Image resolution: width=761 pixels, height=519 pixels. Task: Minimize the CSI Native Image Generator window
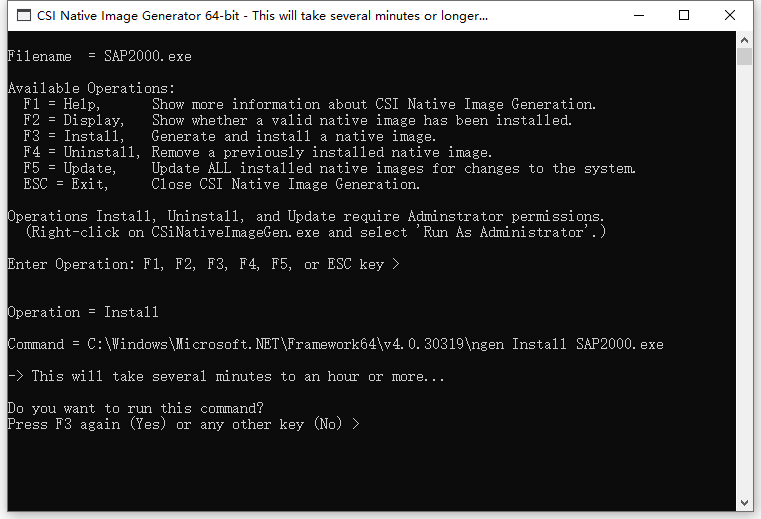pos(639,16)
